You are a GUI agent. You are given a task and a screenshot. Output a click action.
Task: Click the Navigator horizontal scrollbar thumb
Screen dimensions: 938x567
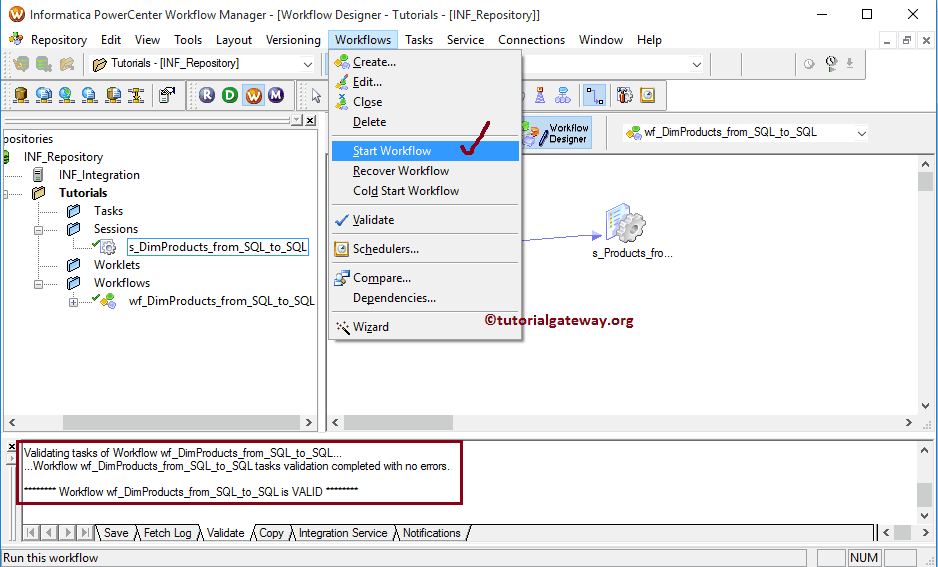(181, 422)
